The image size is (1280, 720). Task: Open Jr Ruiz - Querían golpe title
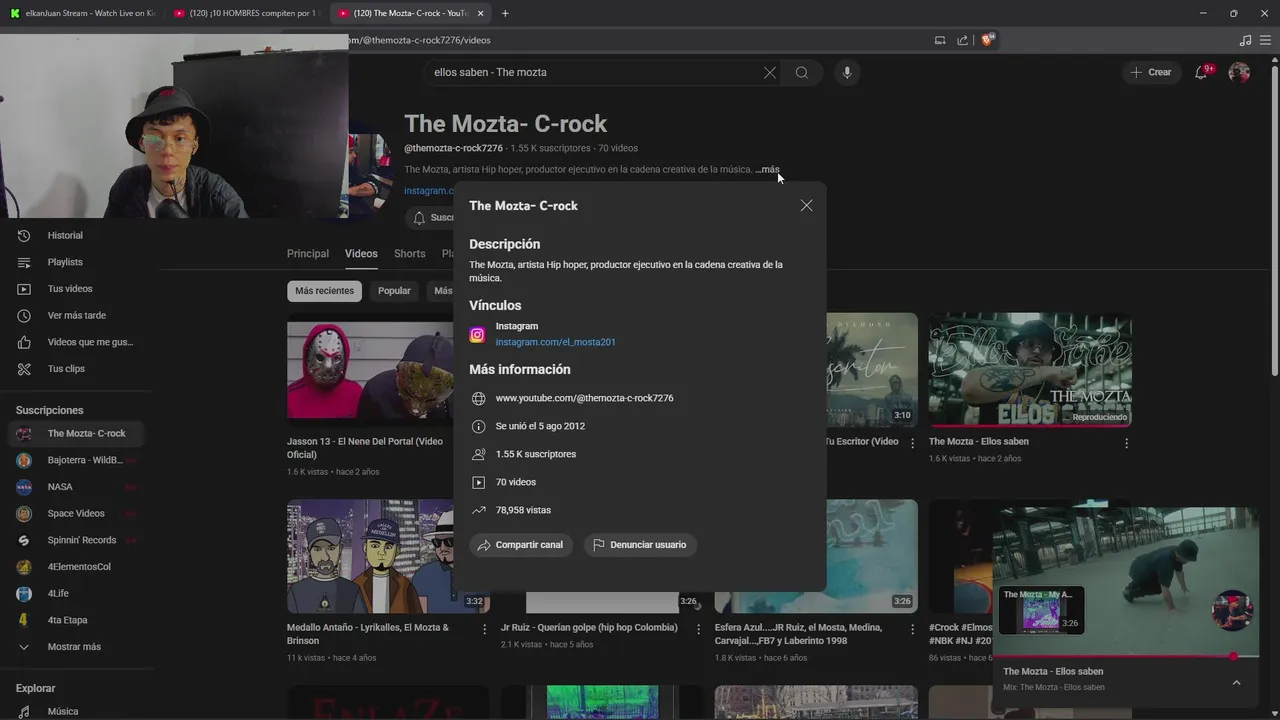pos(589,628)
